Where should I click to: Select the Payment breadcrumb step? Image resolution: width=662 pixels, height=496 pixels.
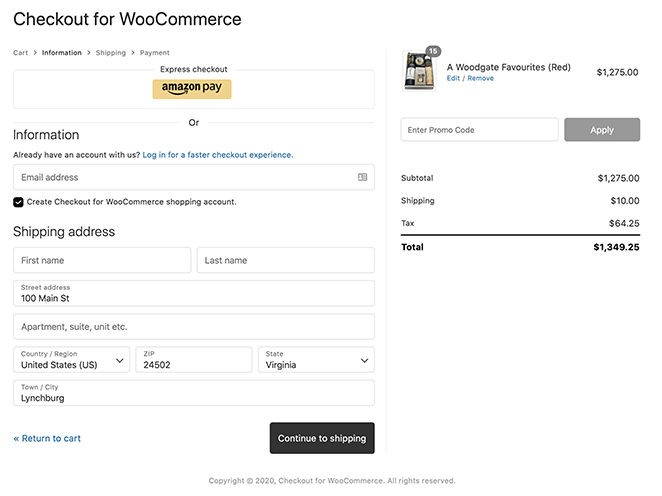(x=154, y=53)
